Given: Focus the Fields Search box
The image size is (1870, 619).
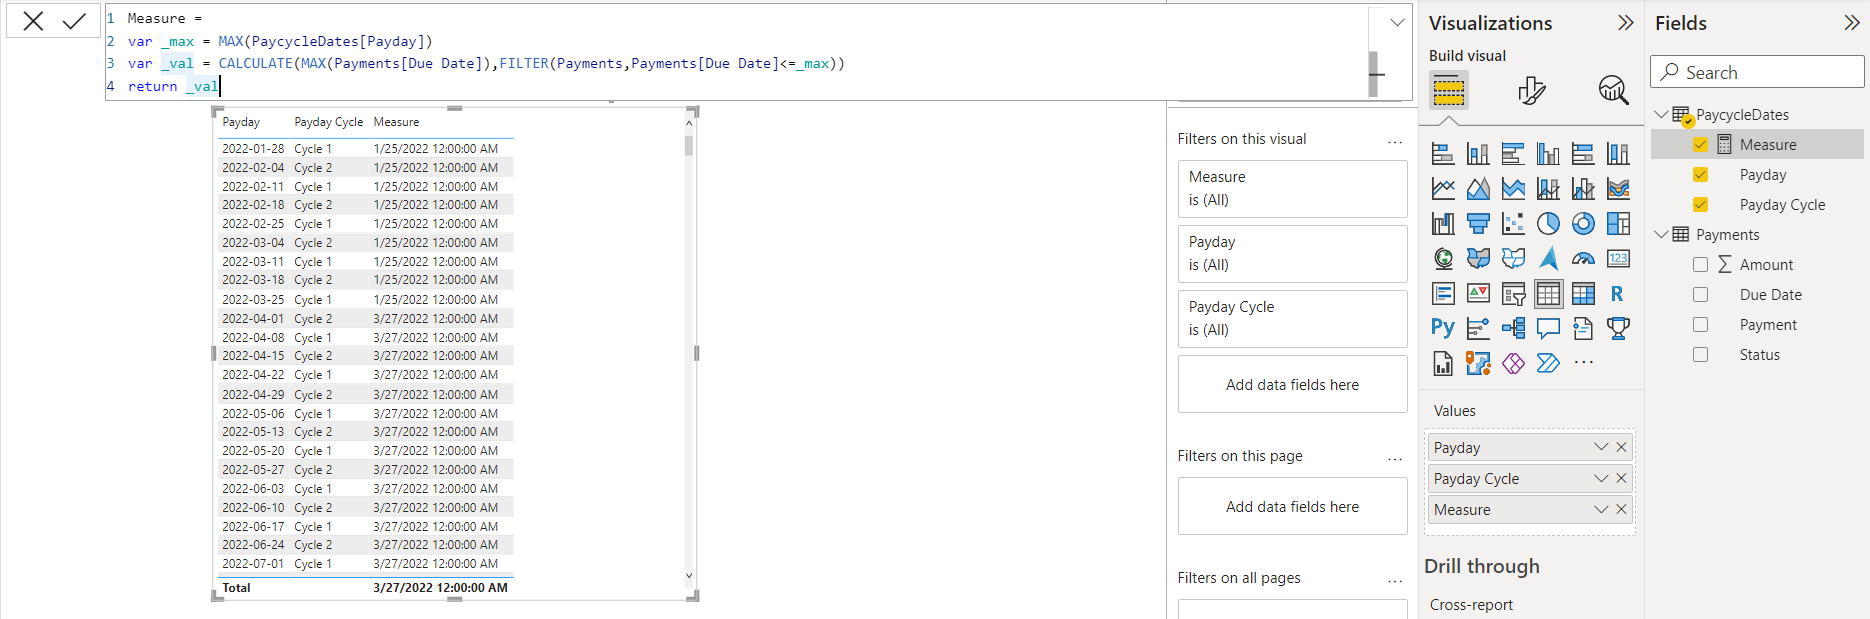Looking at the screenshot, I should pyautogui.click(x=1757, y=72).
